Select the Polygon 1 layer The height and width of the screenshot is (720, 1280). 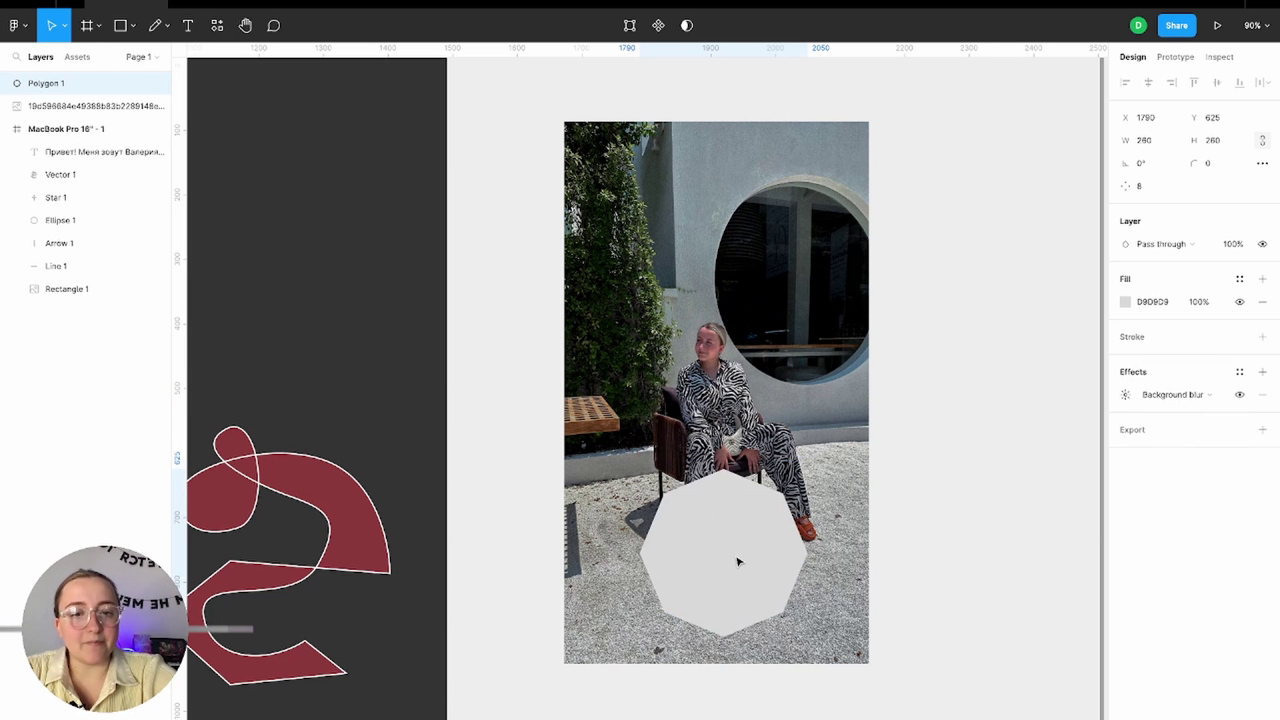(x=85, y=83)
